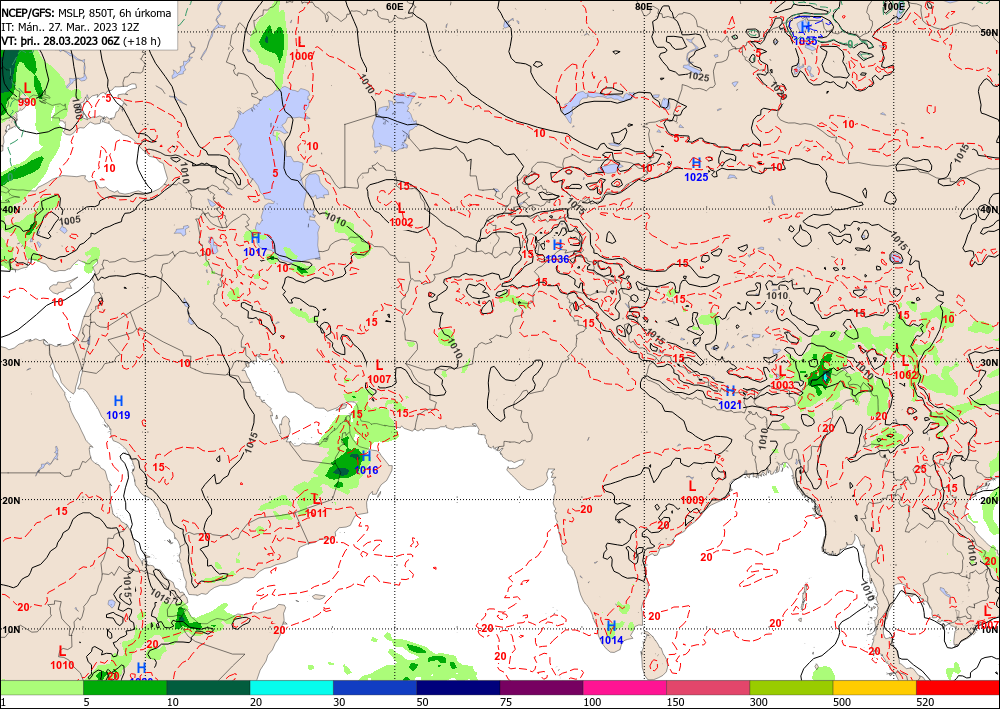This screenshot has width=1000, height=709.
Task: Click the red 520+ legend swatch
Action: pyautogui.click(x=958, y=688)
